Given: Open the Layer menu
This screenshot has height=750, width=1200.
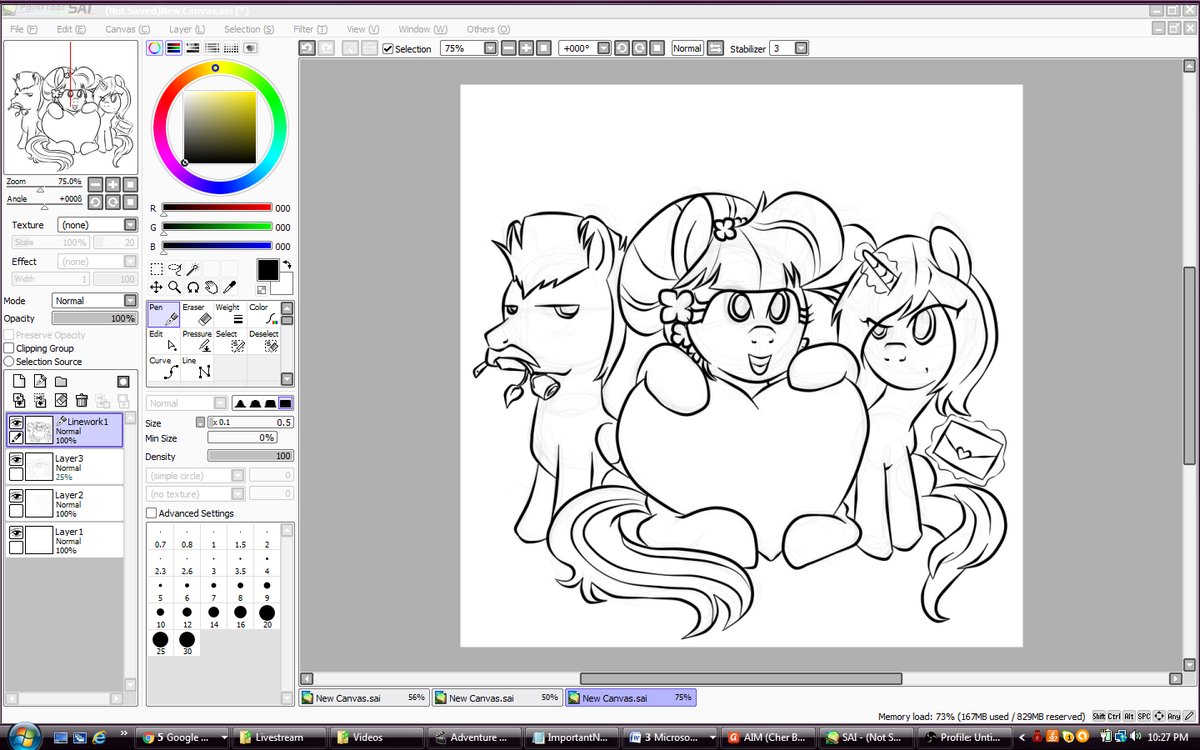Looking at the screenshot, I should tap(187, 29).
